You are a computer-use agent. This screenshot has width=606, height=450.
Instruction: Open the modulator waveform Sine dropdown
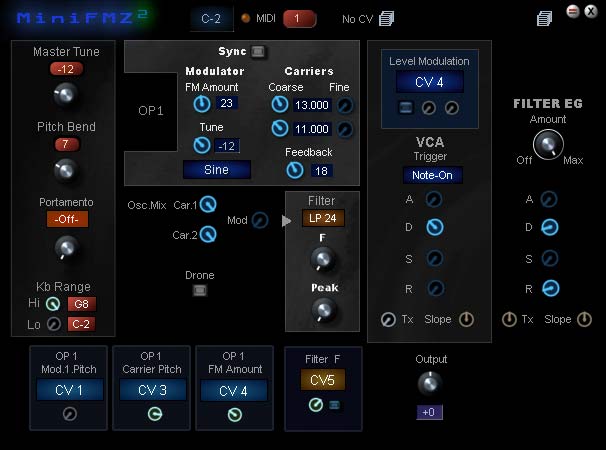(216, 170)
